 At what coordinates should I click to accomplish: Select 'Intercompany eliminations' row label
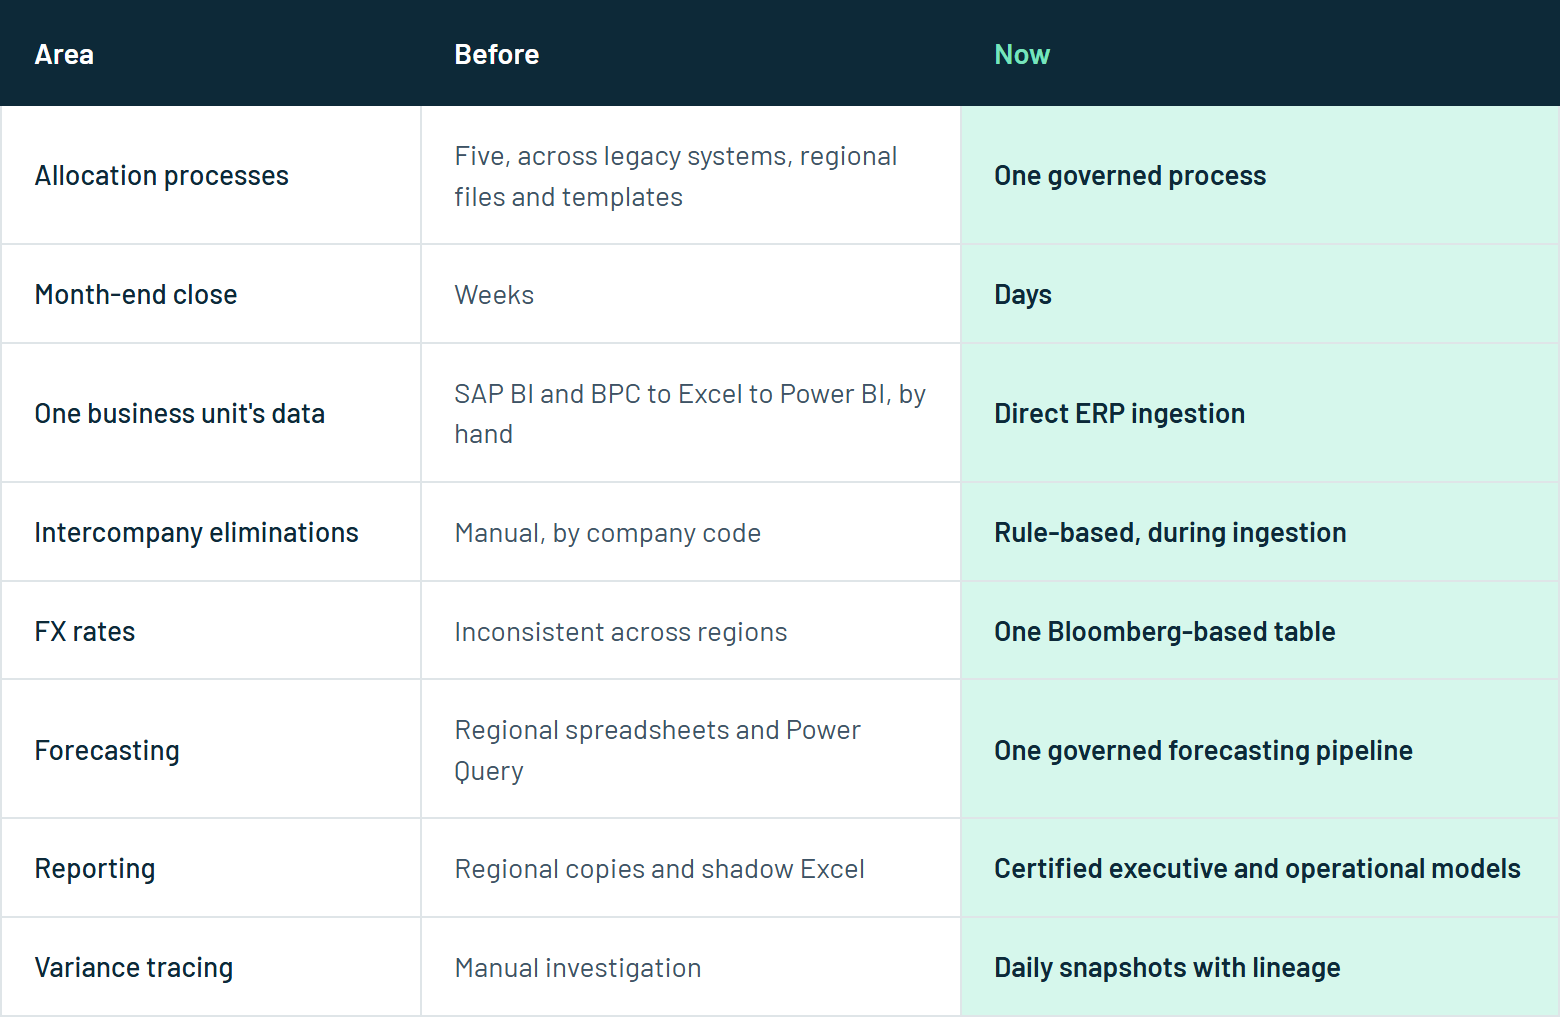pyautogui.click(x=197, y=533)
